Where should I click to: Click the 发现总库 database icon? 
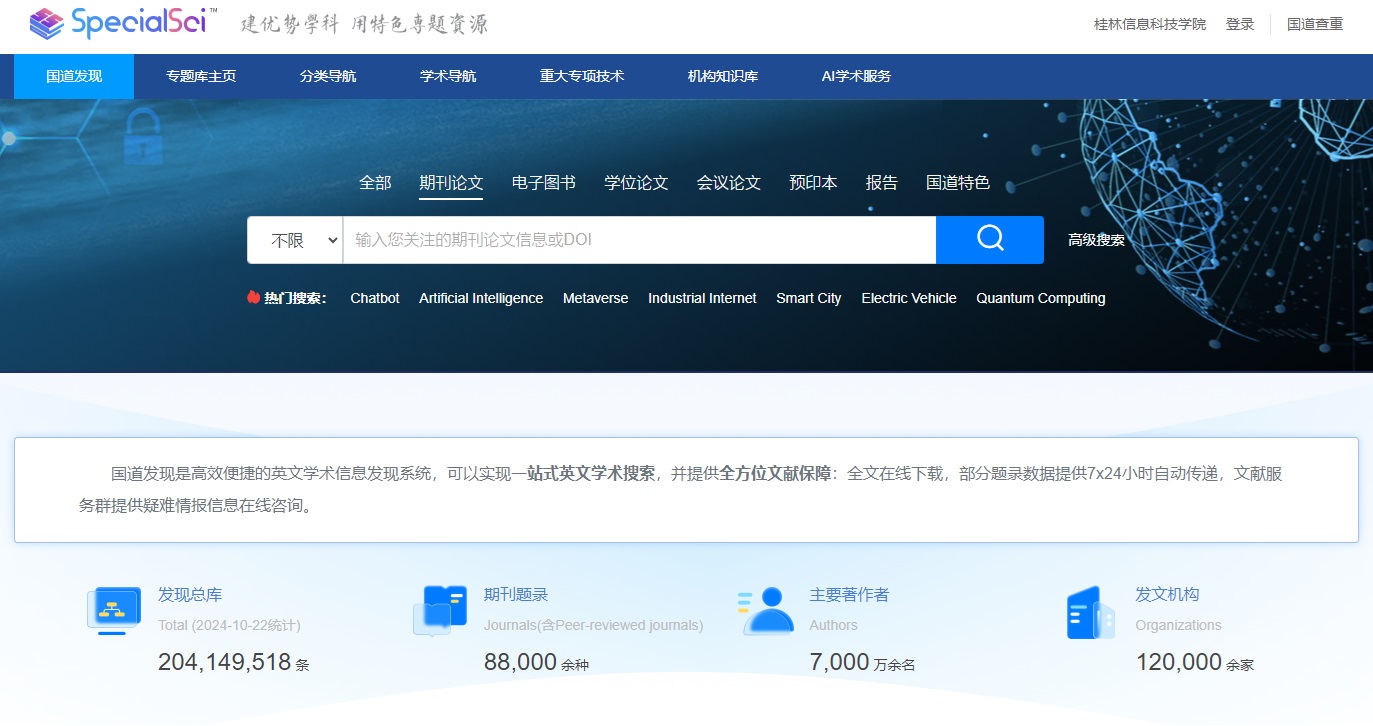112,610
